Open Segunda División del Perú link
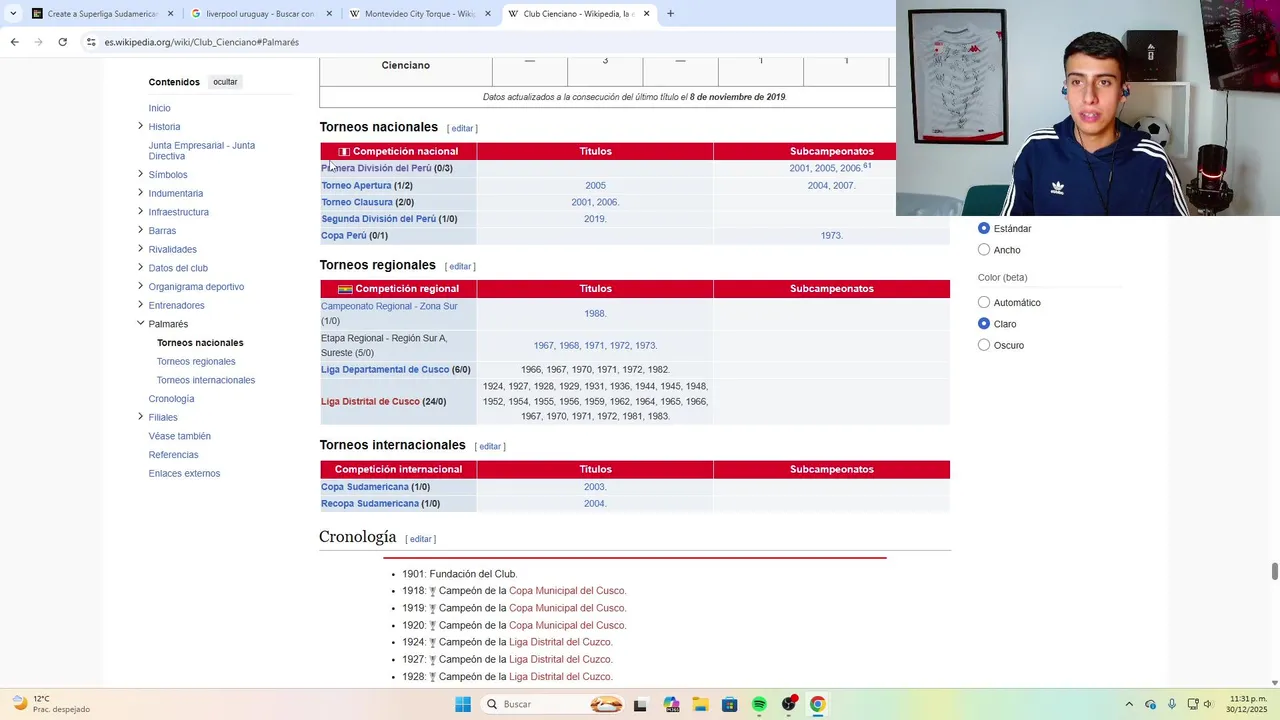The image size is (1280, 720). click(378, 219)
